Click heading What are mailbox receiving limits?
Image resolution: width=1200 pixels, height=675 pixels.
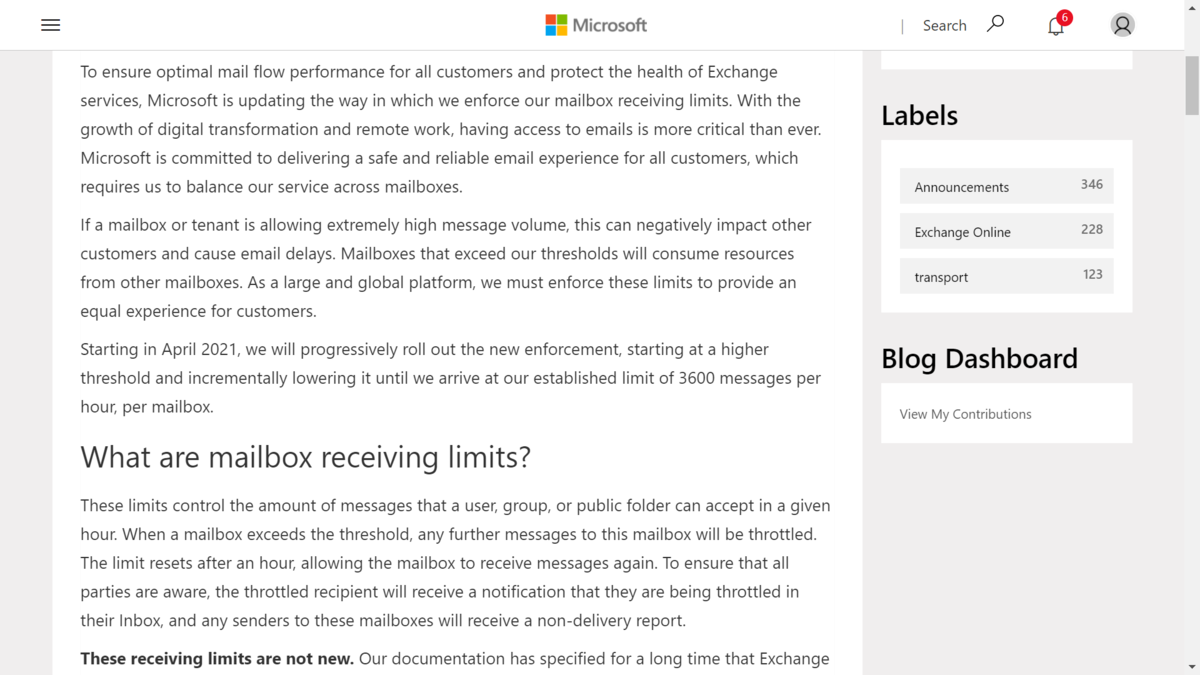point(305,457)
